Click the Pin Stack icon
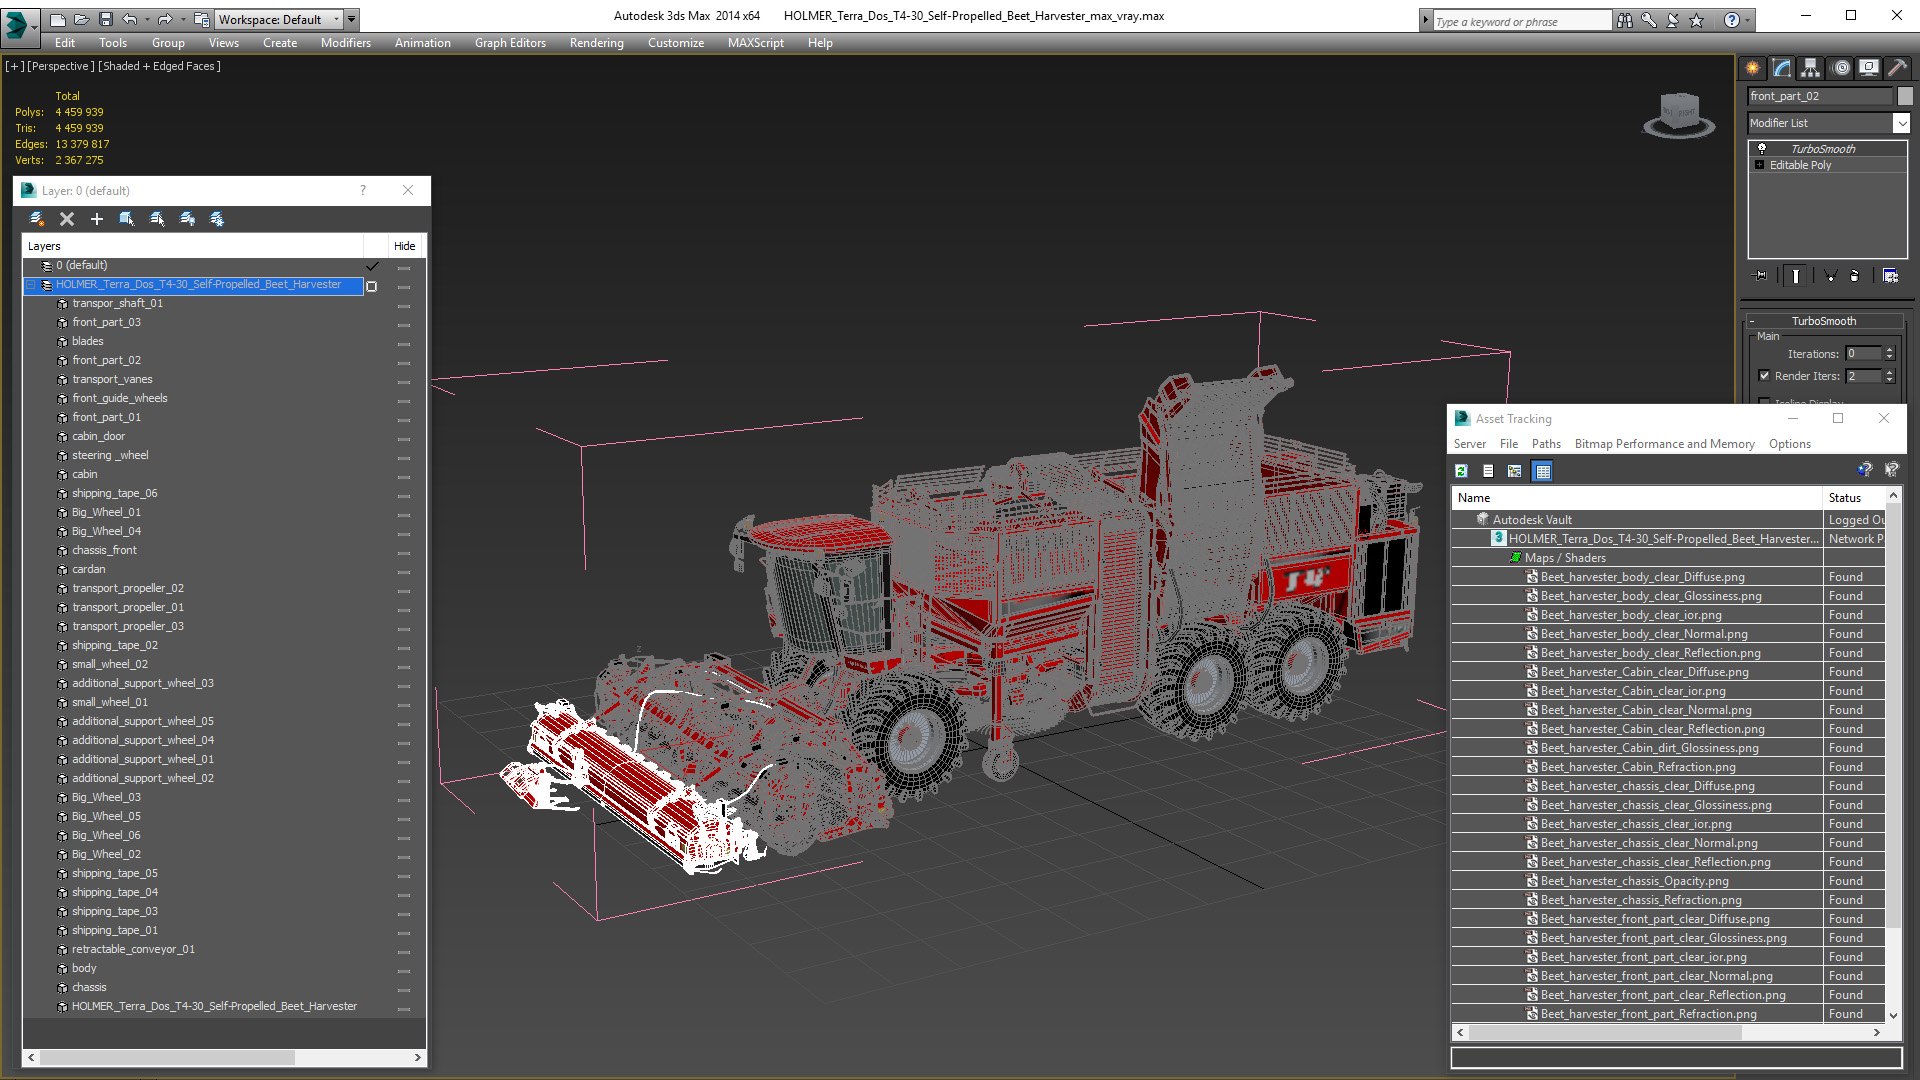Image resolution: width=1920 pixels, height=1080 pixels. tap(1761, 276)
